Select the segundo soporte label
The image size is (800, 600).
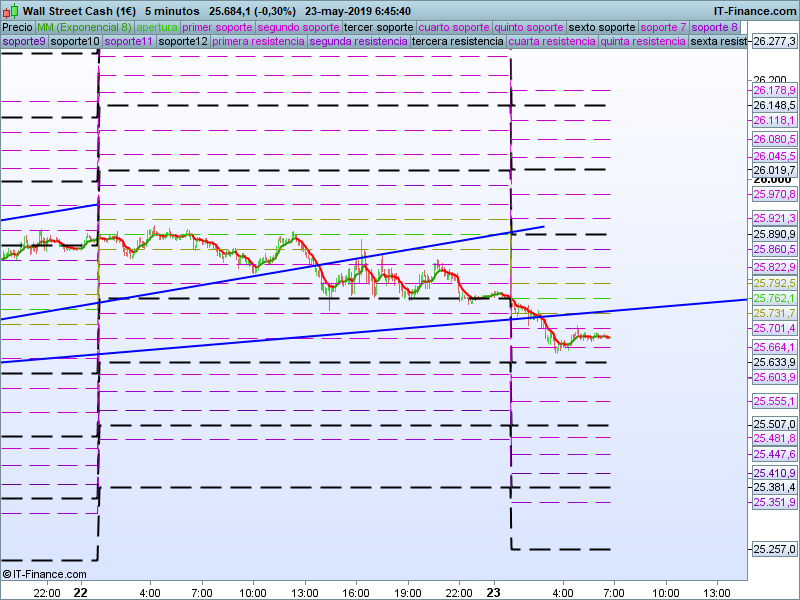coord(298,27)
